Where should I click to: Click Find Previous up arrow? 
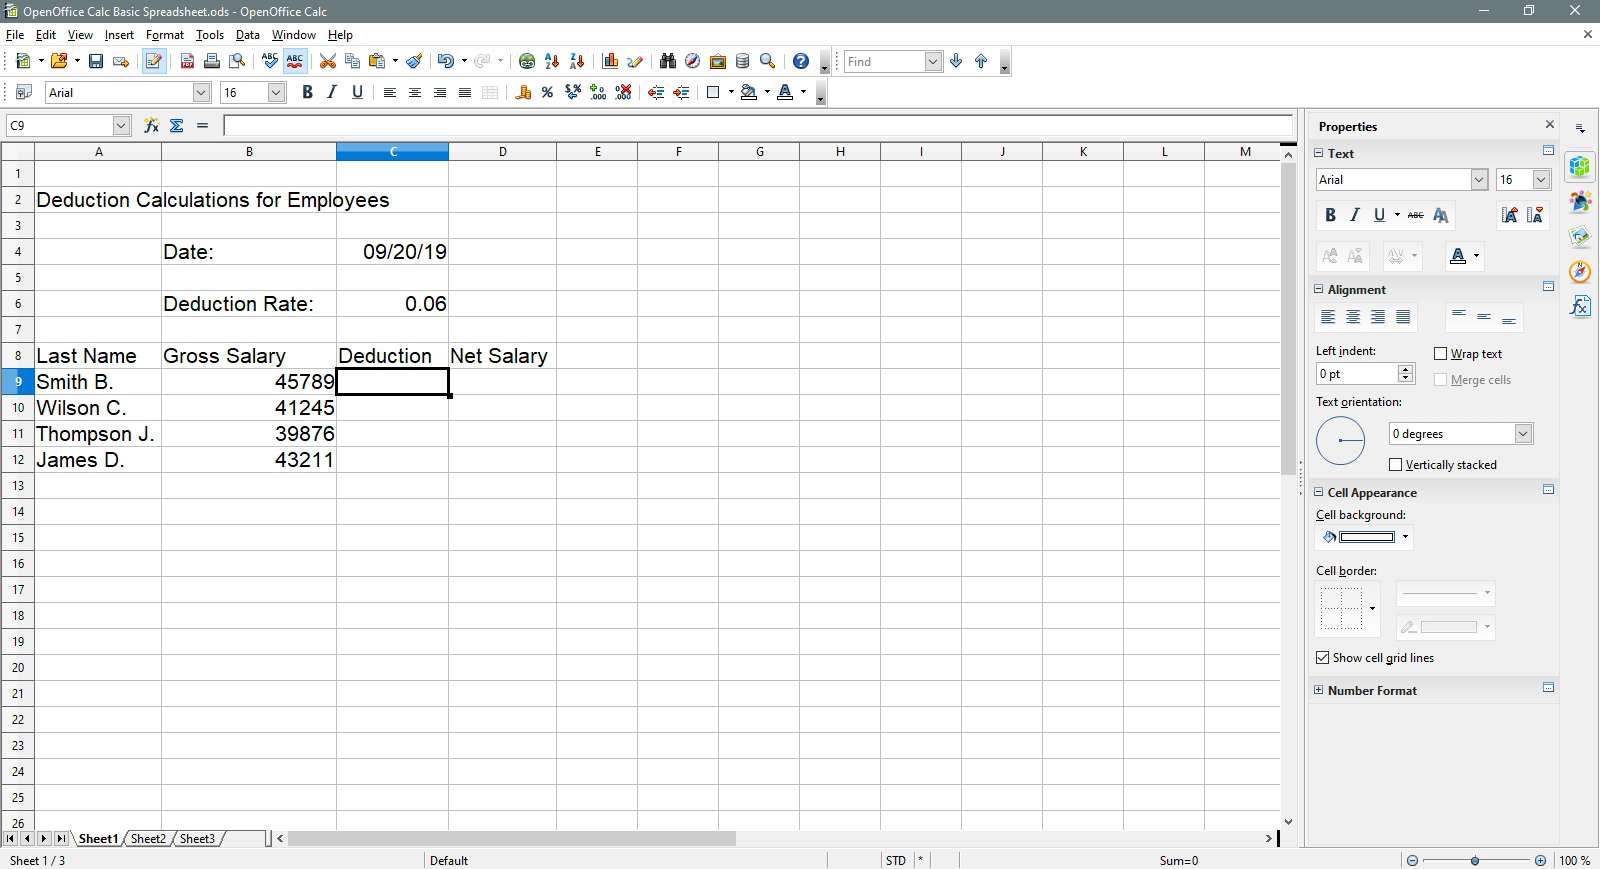[981, 61]
